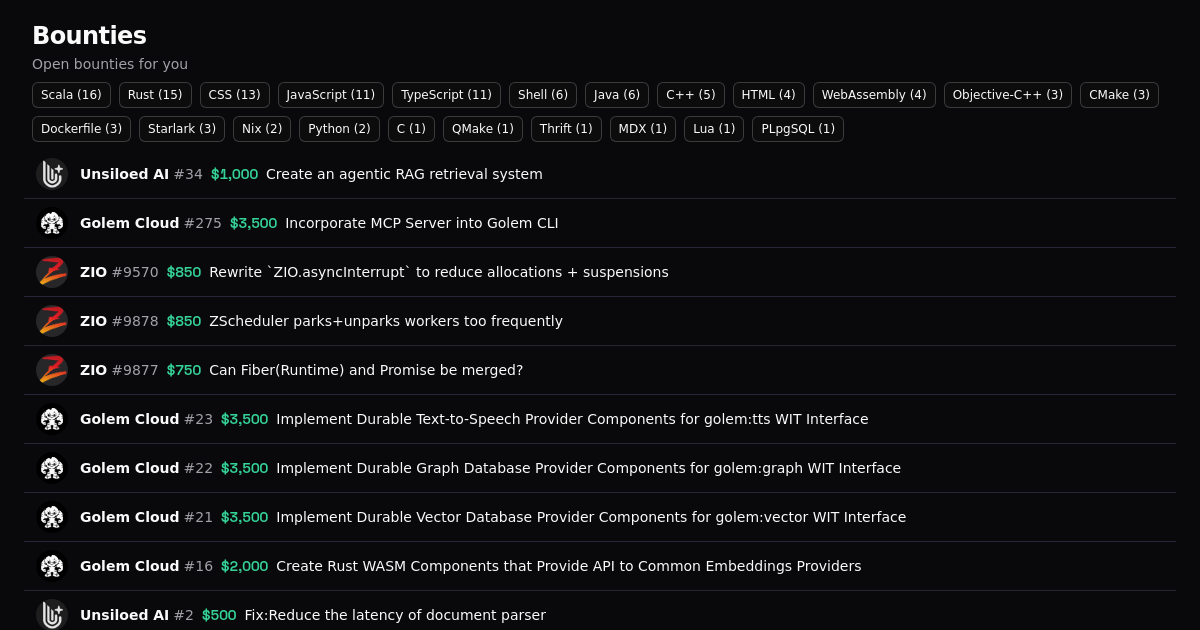Click Golem Cloud logo on issue #21 row
Screen dimensions: 1200x630
coord(52,517)
